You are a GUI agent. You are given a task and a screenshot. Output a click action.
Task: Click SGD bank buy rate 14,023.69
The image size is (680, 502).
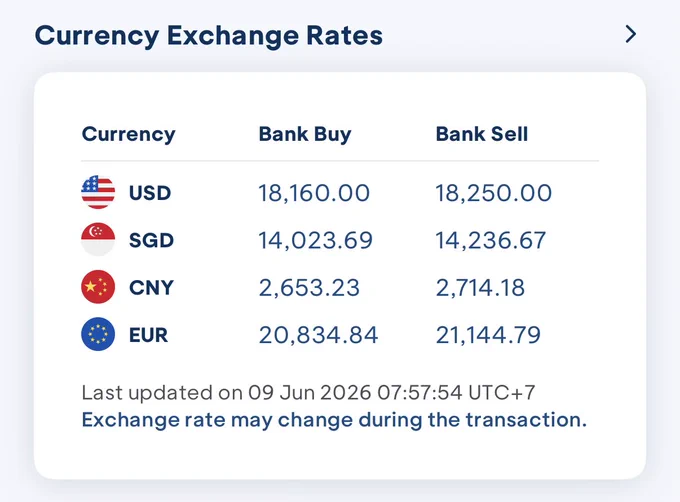[x=316, y=240]
